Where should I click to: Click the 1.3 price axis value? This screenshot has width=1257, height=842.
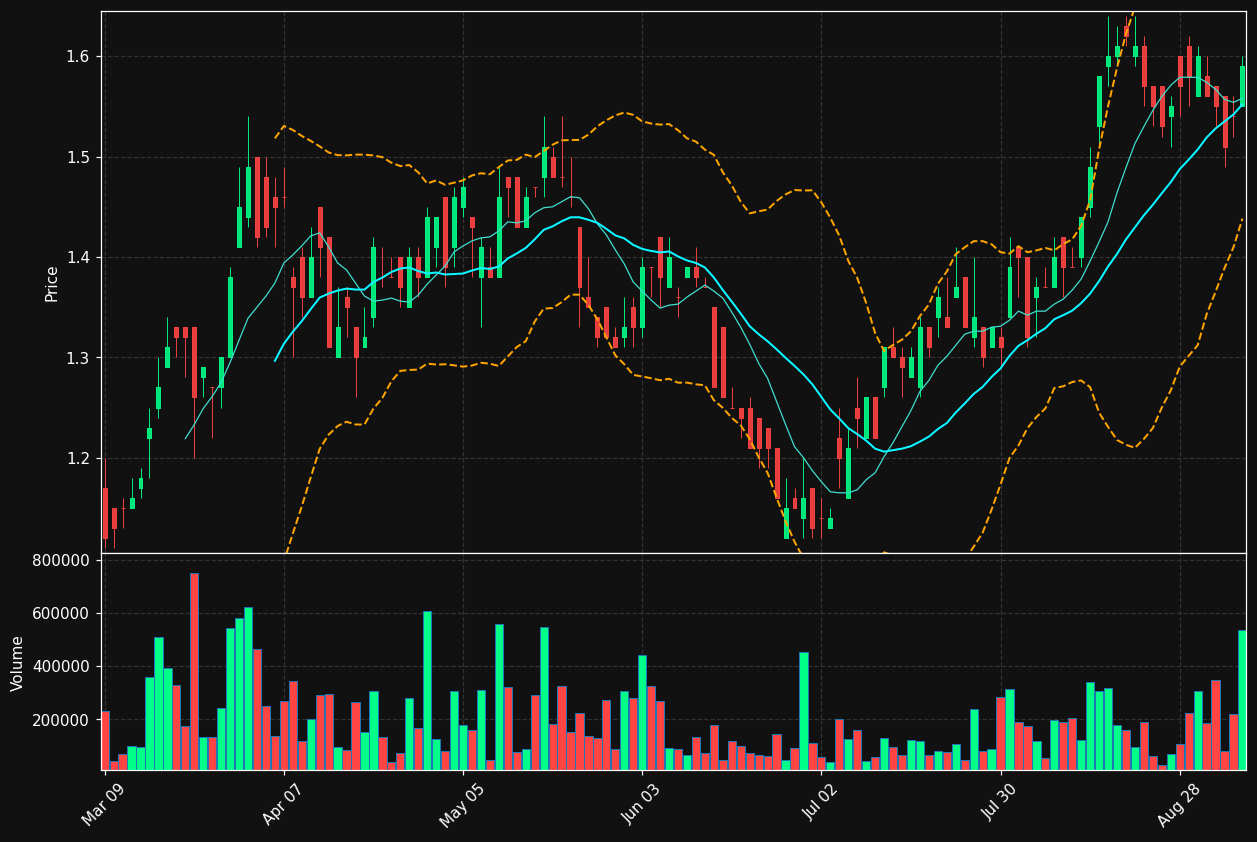[x=78, y=358]
